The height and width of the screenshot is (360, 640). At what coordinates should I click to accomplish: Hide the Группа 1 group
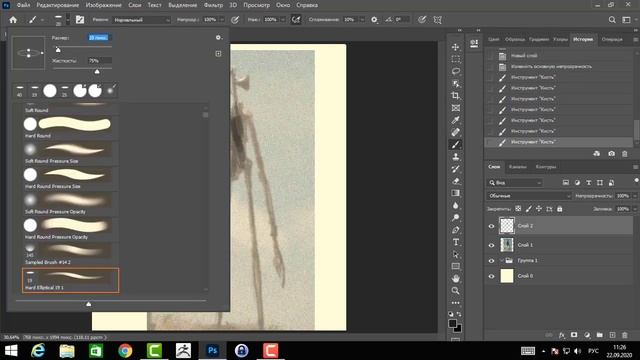coord(491,260)
